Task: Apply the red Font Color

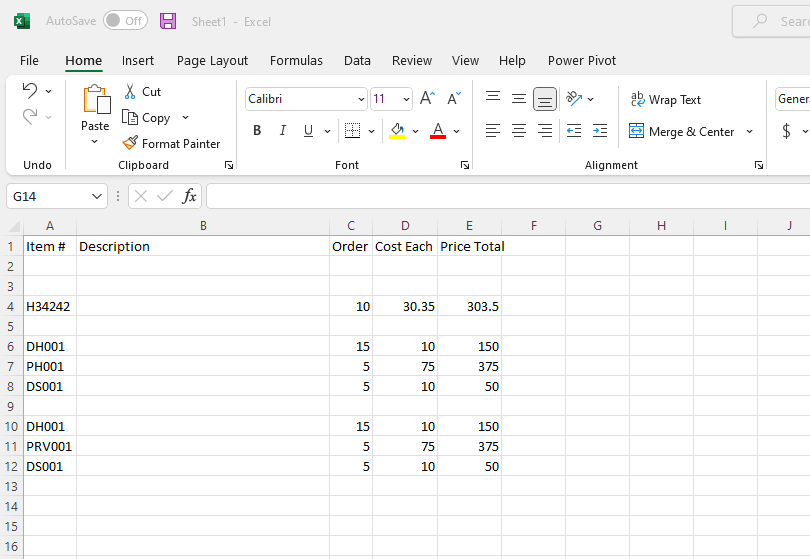Action: [x=438, y=130]
